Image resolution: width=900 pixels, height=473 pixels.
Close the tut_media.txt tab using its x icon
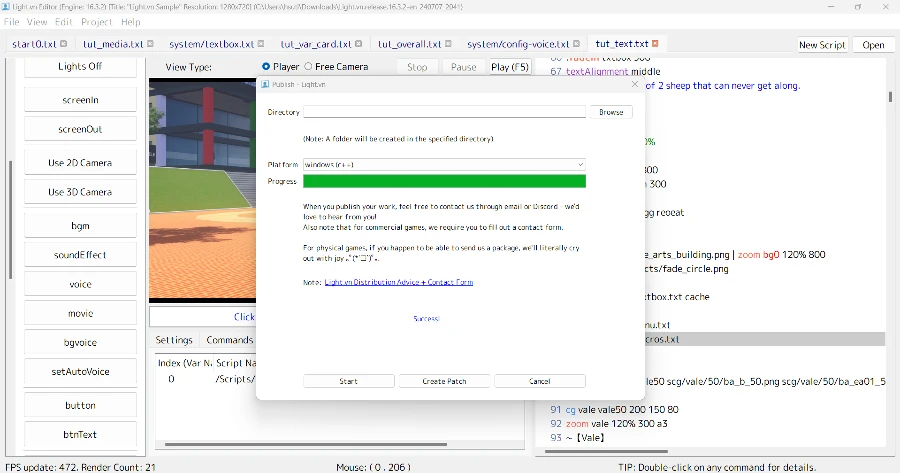(x=151, y=44)
